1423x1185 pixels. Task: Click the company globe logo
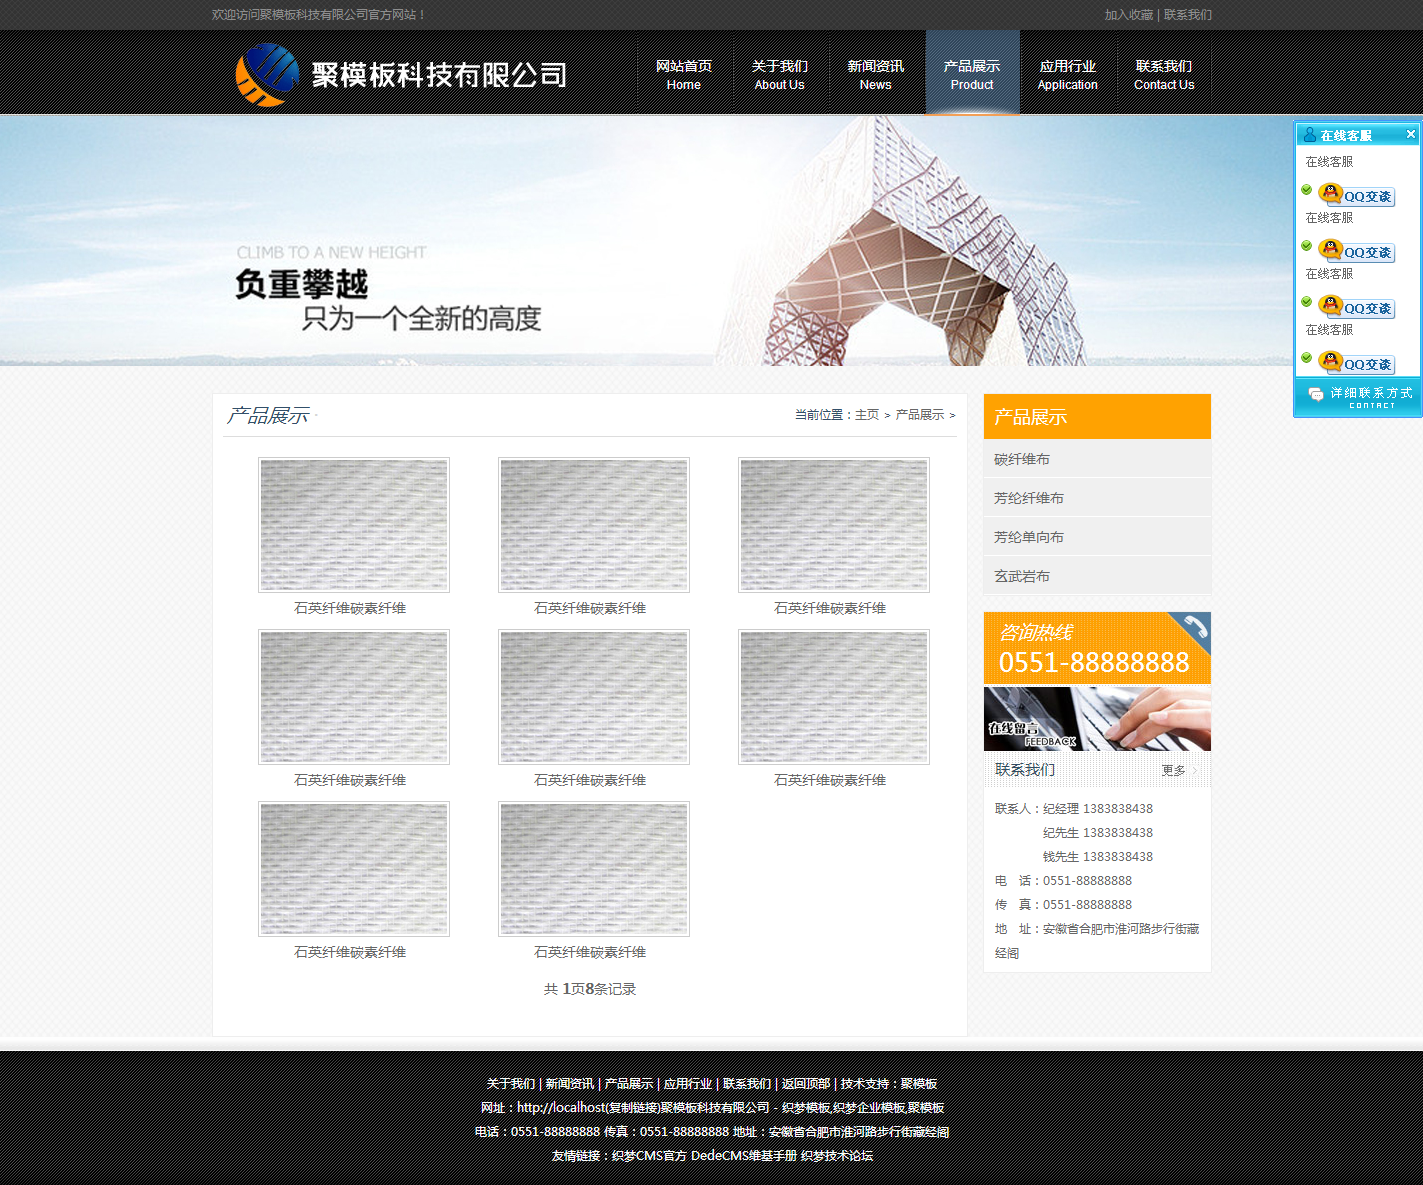pyautogui.click(x=267, y=75)
